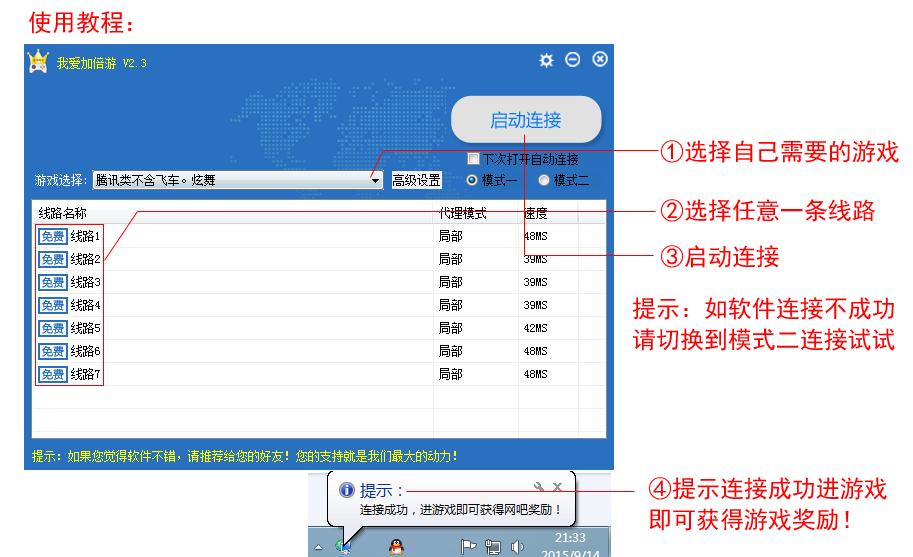Open settings via the gear icon
Viewport: 913px width, 557px height.
546,60
